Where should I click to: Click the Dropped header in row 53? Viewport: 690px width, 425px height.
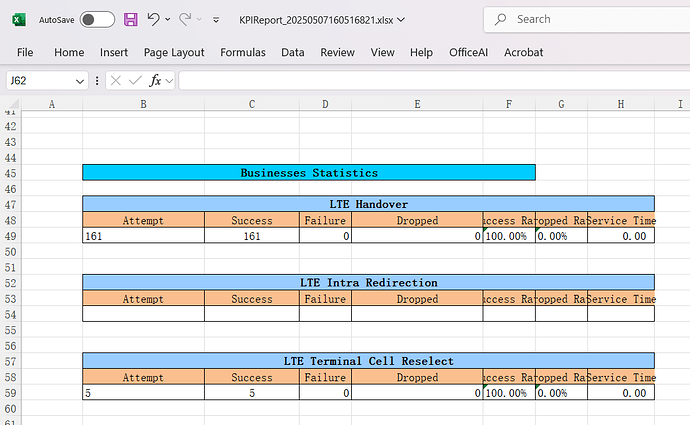pos(417,299)
